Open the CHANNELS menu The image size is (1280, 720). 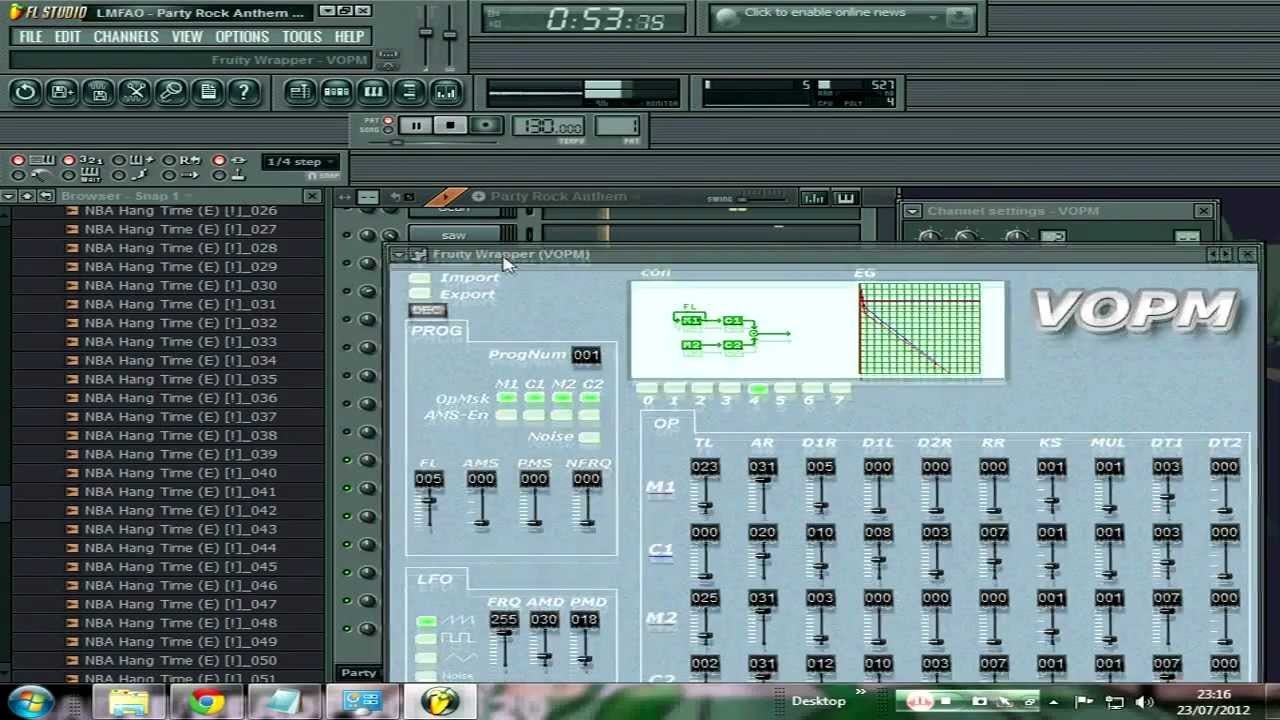126,36
